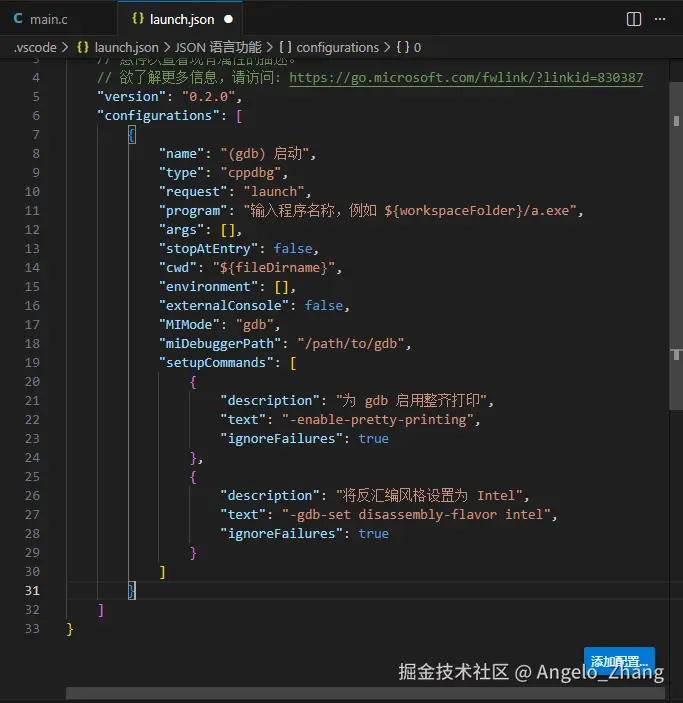Click "-gdb-set disassembly-flavor intel" value
The width and height of the screenshot is (683, 703).
416,515
